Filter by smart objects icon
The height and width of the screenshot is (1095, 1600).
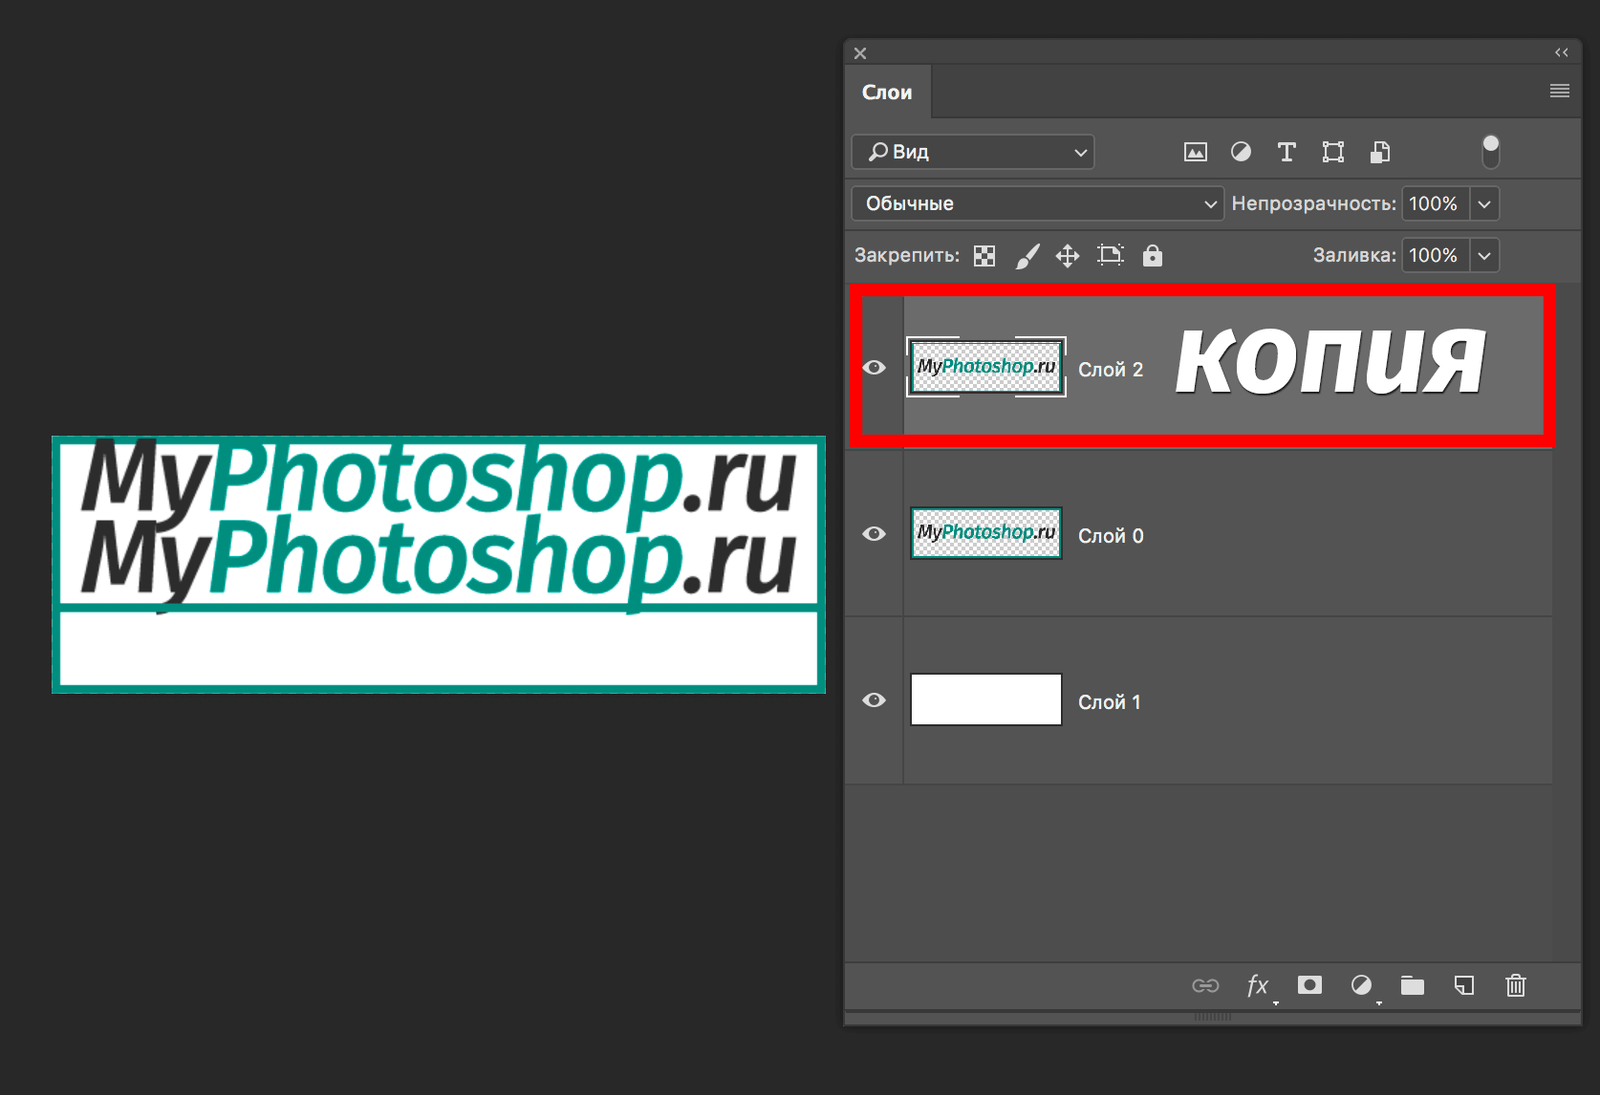click(1380, 151)
